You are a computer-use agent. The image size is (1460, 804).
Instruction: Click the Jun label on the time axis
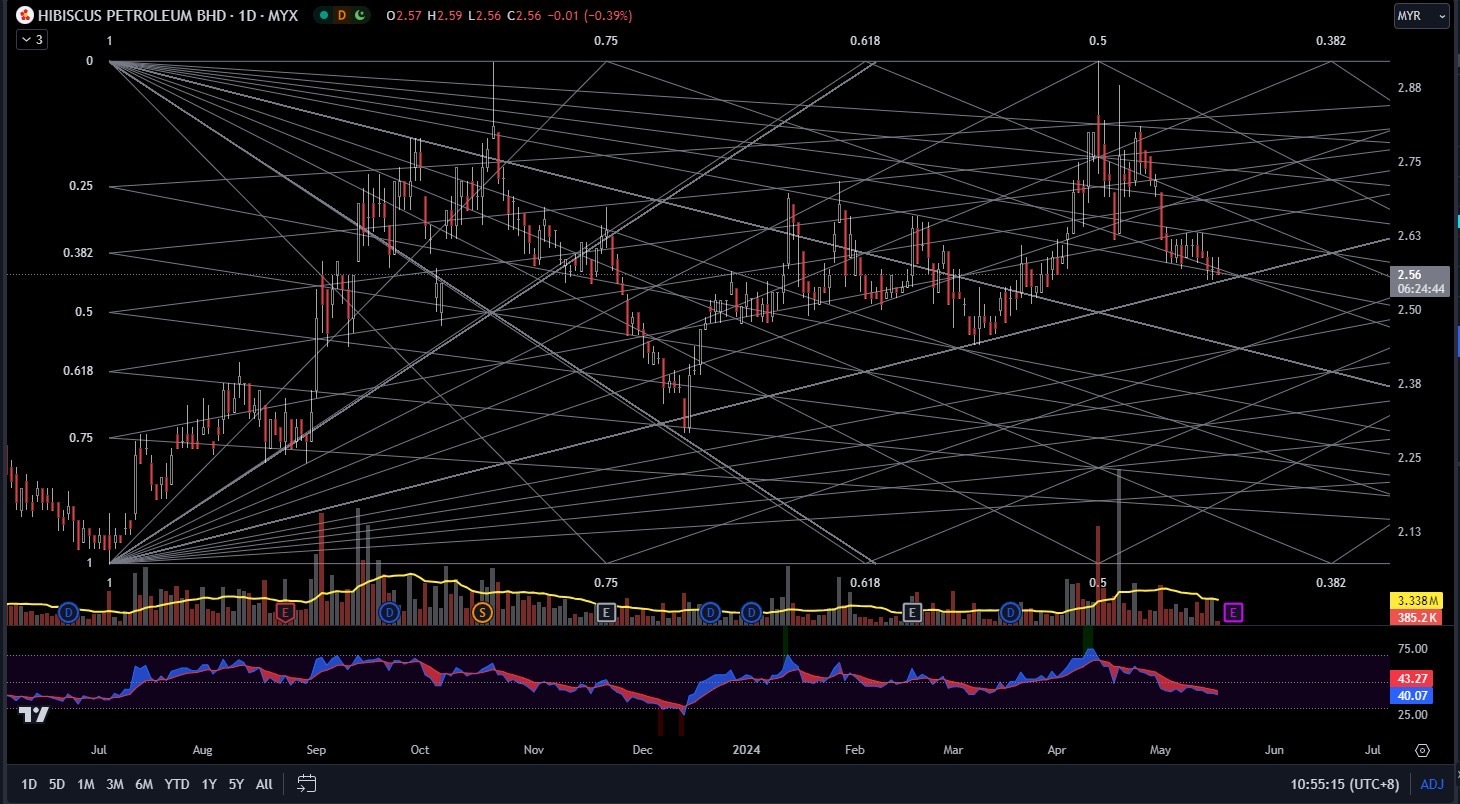click(x=1275, y=750)
